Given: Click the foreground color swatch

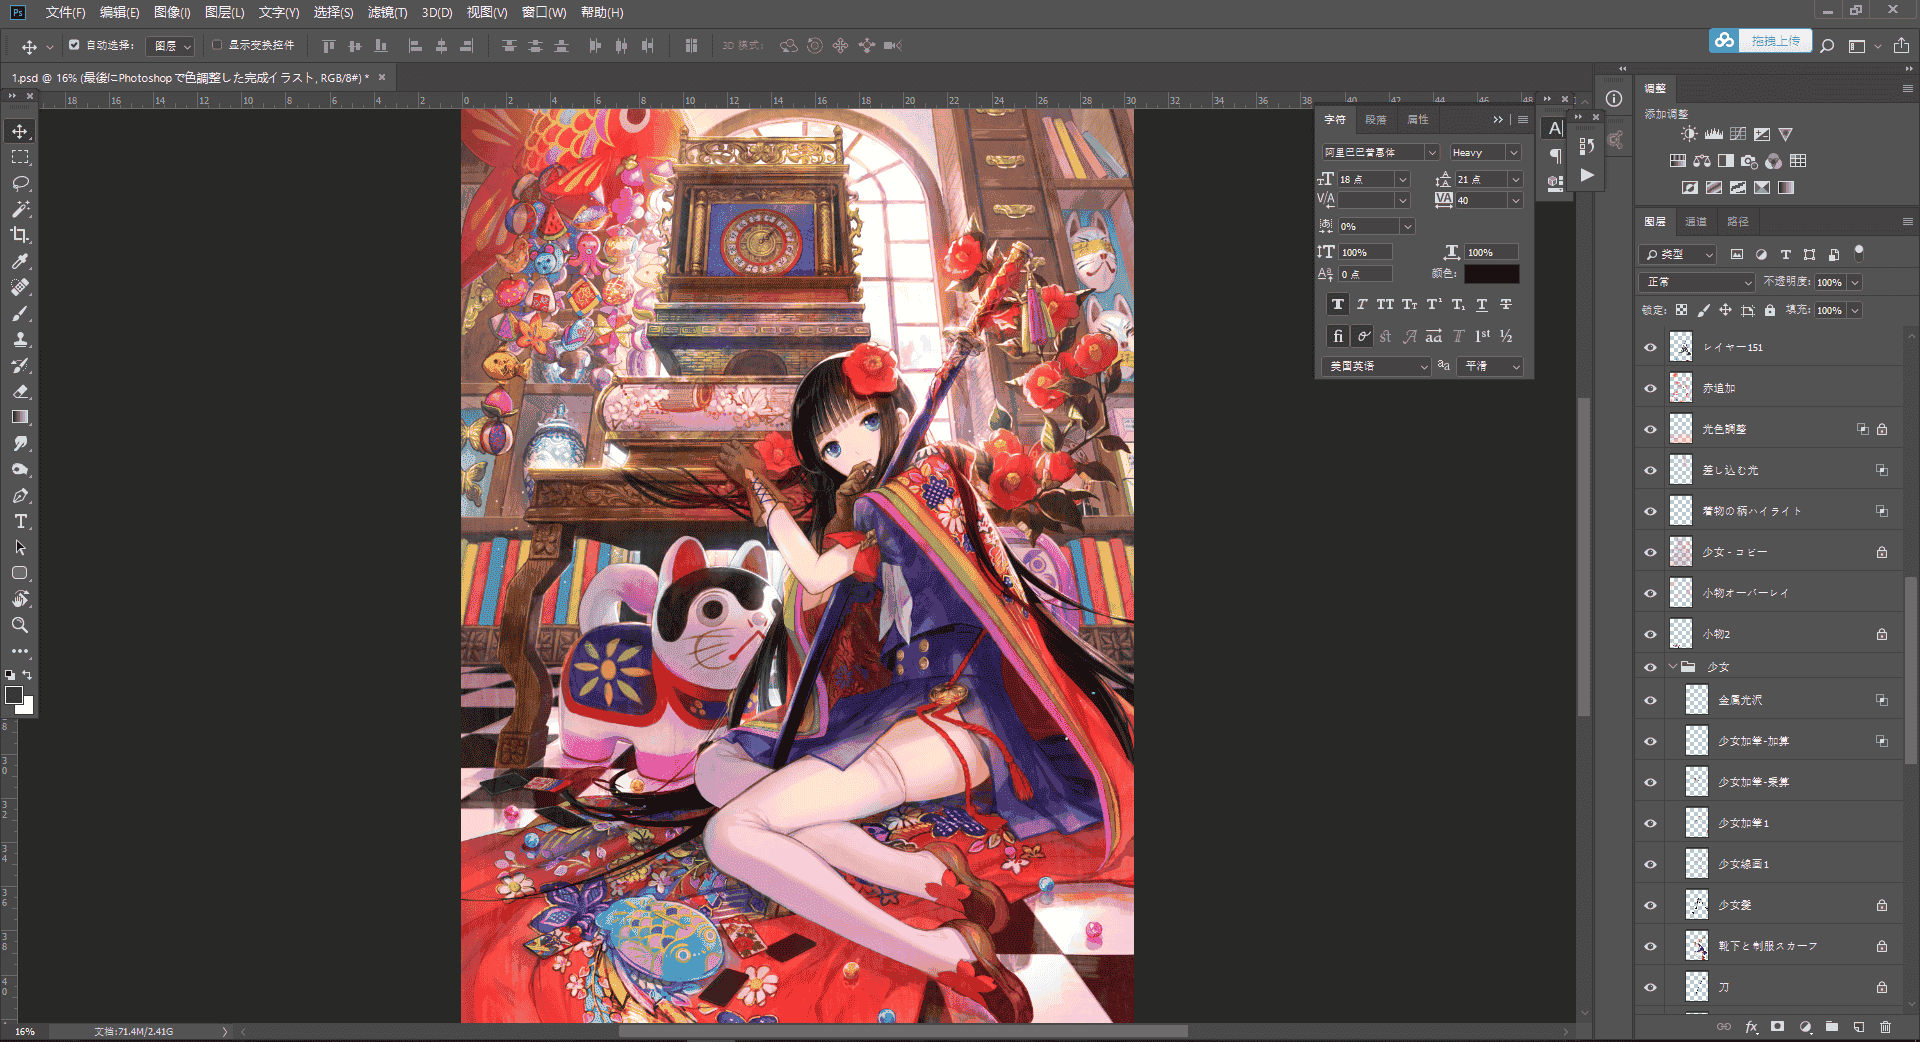Looking at the screenshot, I should coord(14,695).
